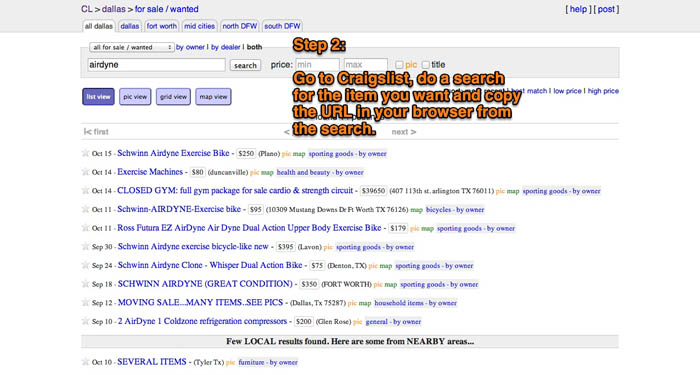Switch to list view
Image resolution: width=700 pixels, height=375 pixels.
[x=98, y=96]
